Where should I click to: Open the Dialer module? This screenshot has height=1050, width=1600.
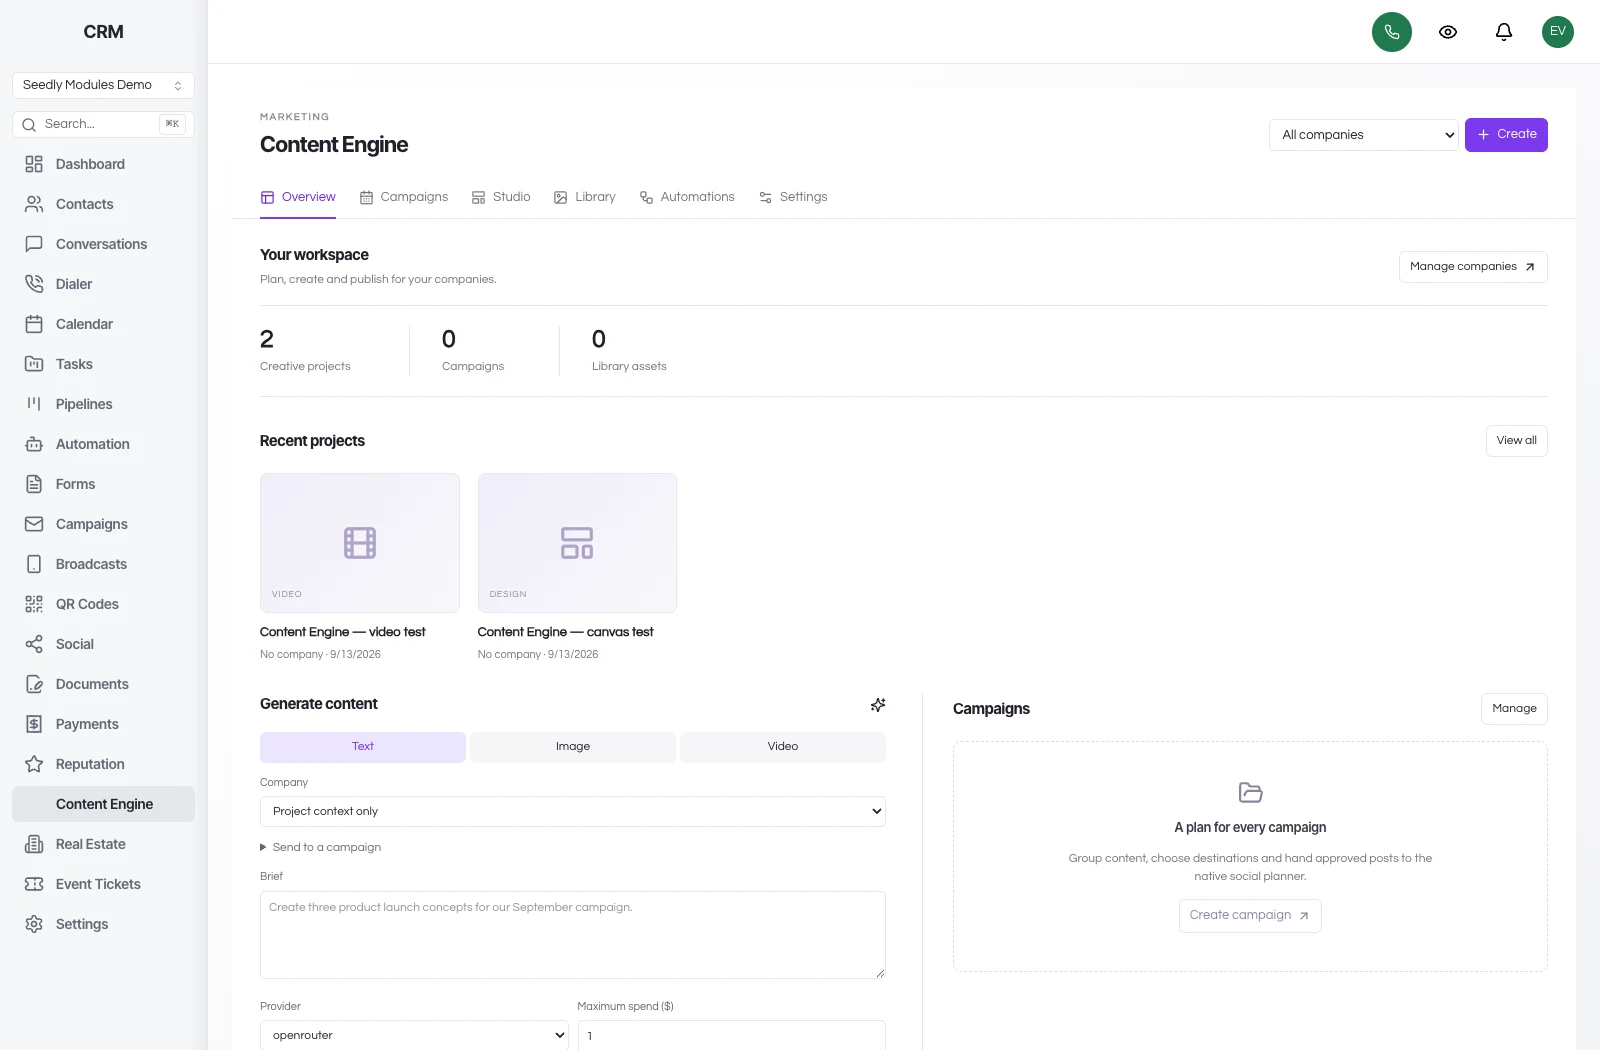click(103, 284)
